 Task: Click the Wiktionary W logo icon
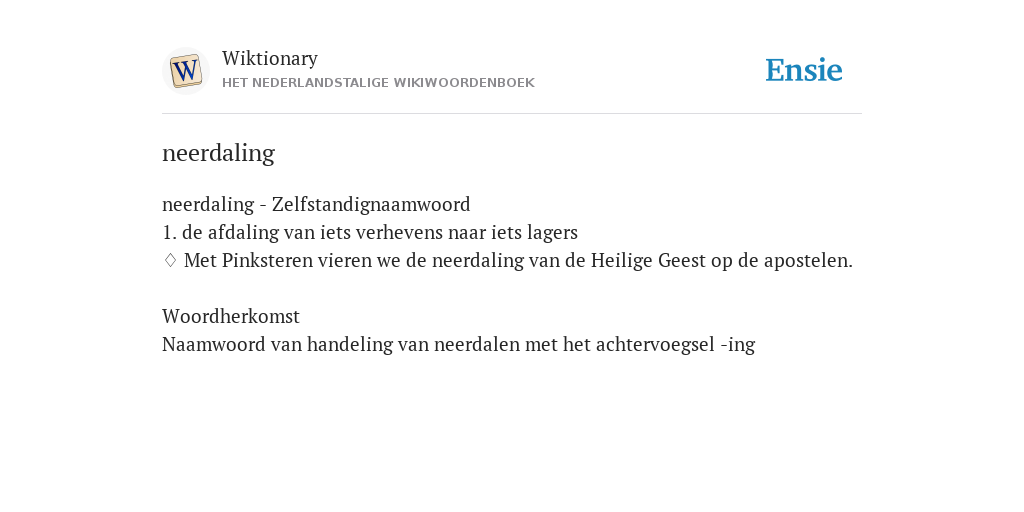[x=185, y=71]
